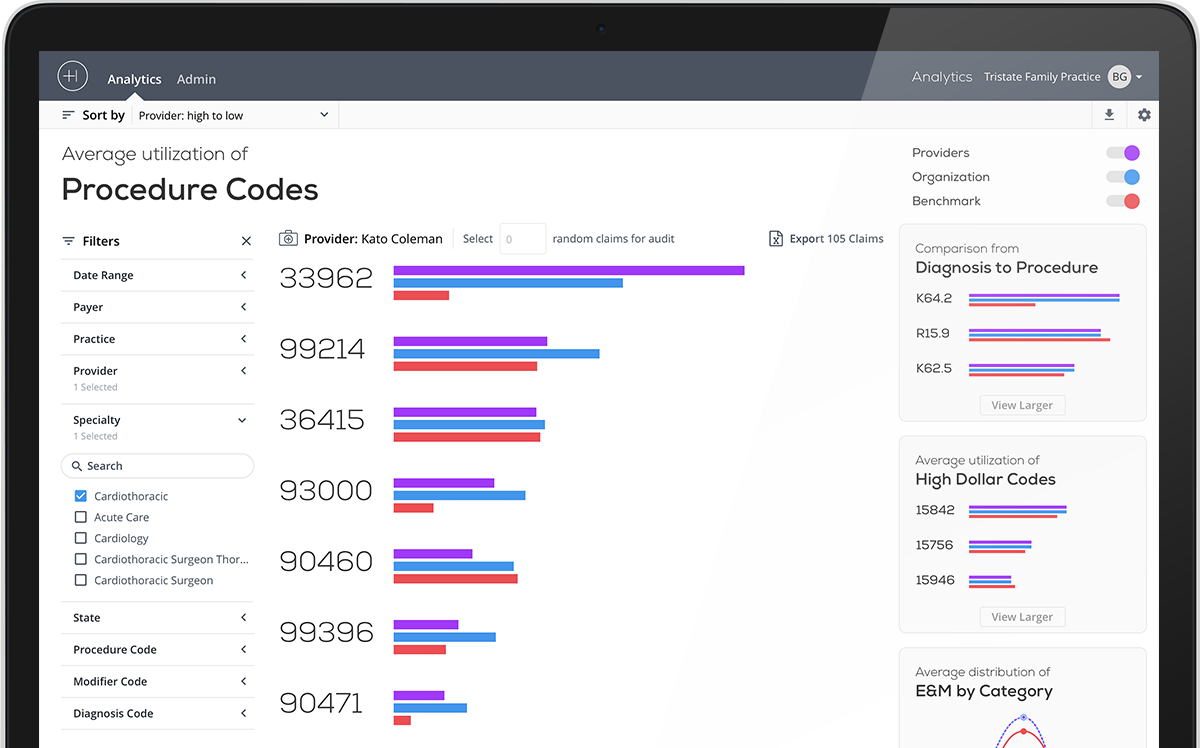Click the magnifier icon in Specialty search
The height and width of the screenshot is (748, 1200).
(77, 466)
